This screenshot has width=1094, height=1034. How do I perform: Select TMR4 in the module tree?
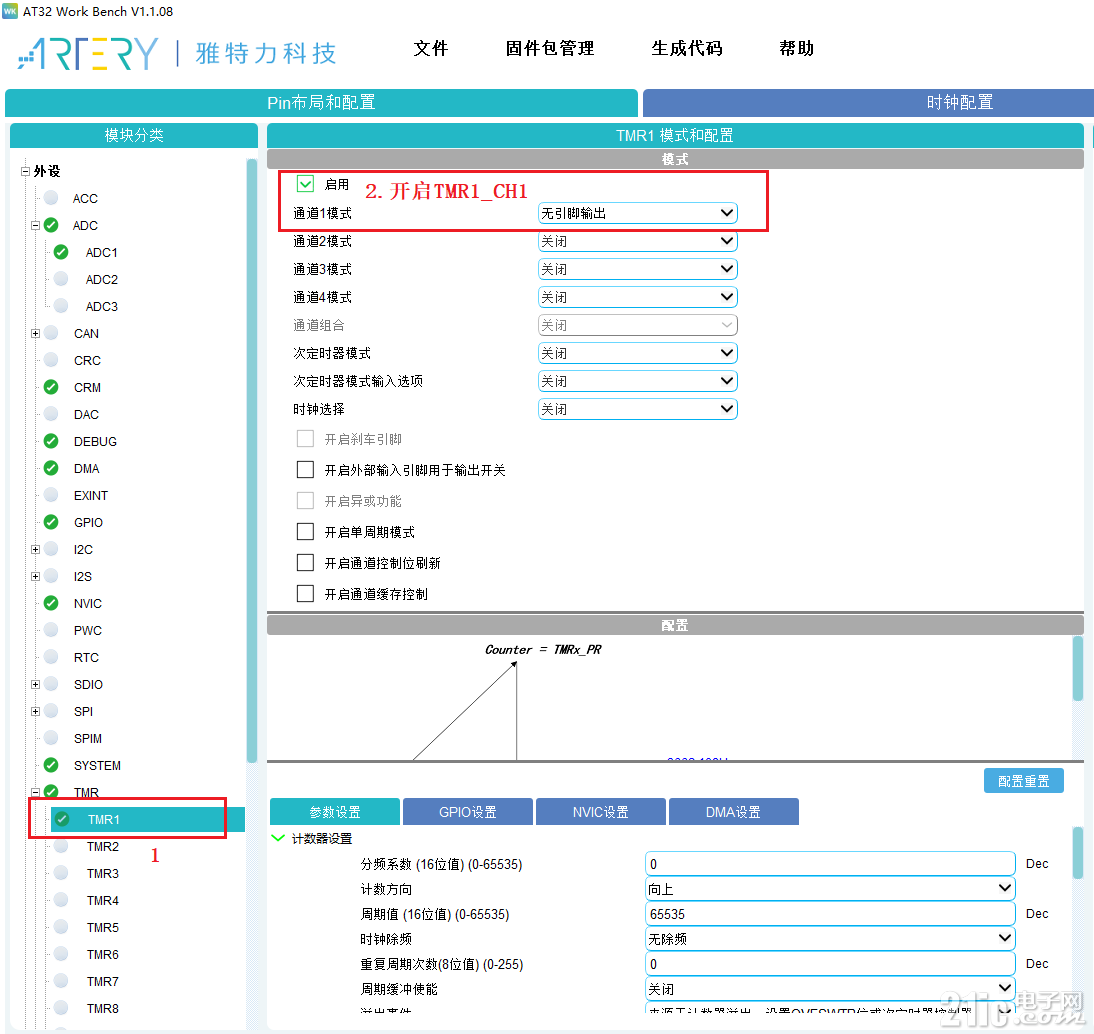tap(103, 900)
